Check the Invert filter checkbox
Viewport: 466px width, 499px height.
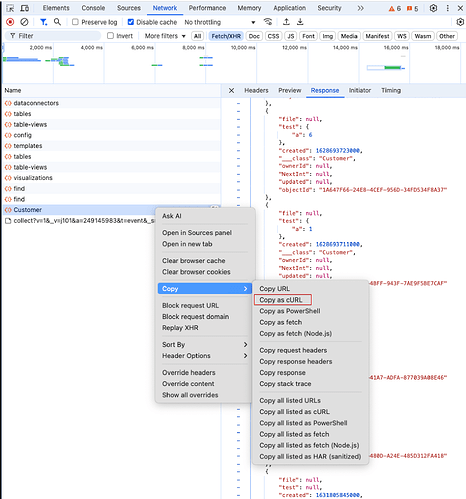[110, 36]
